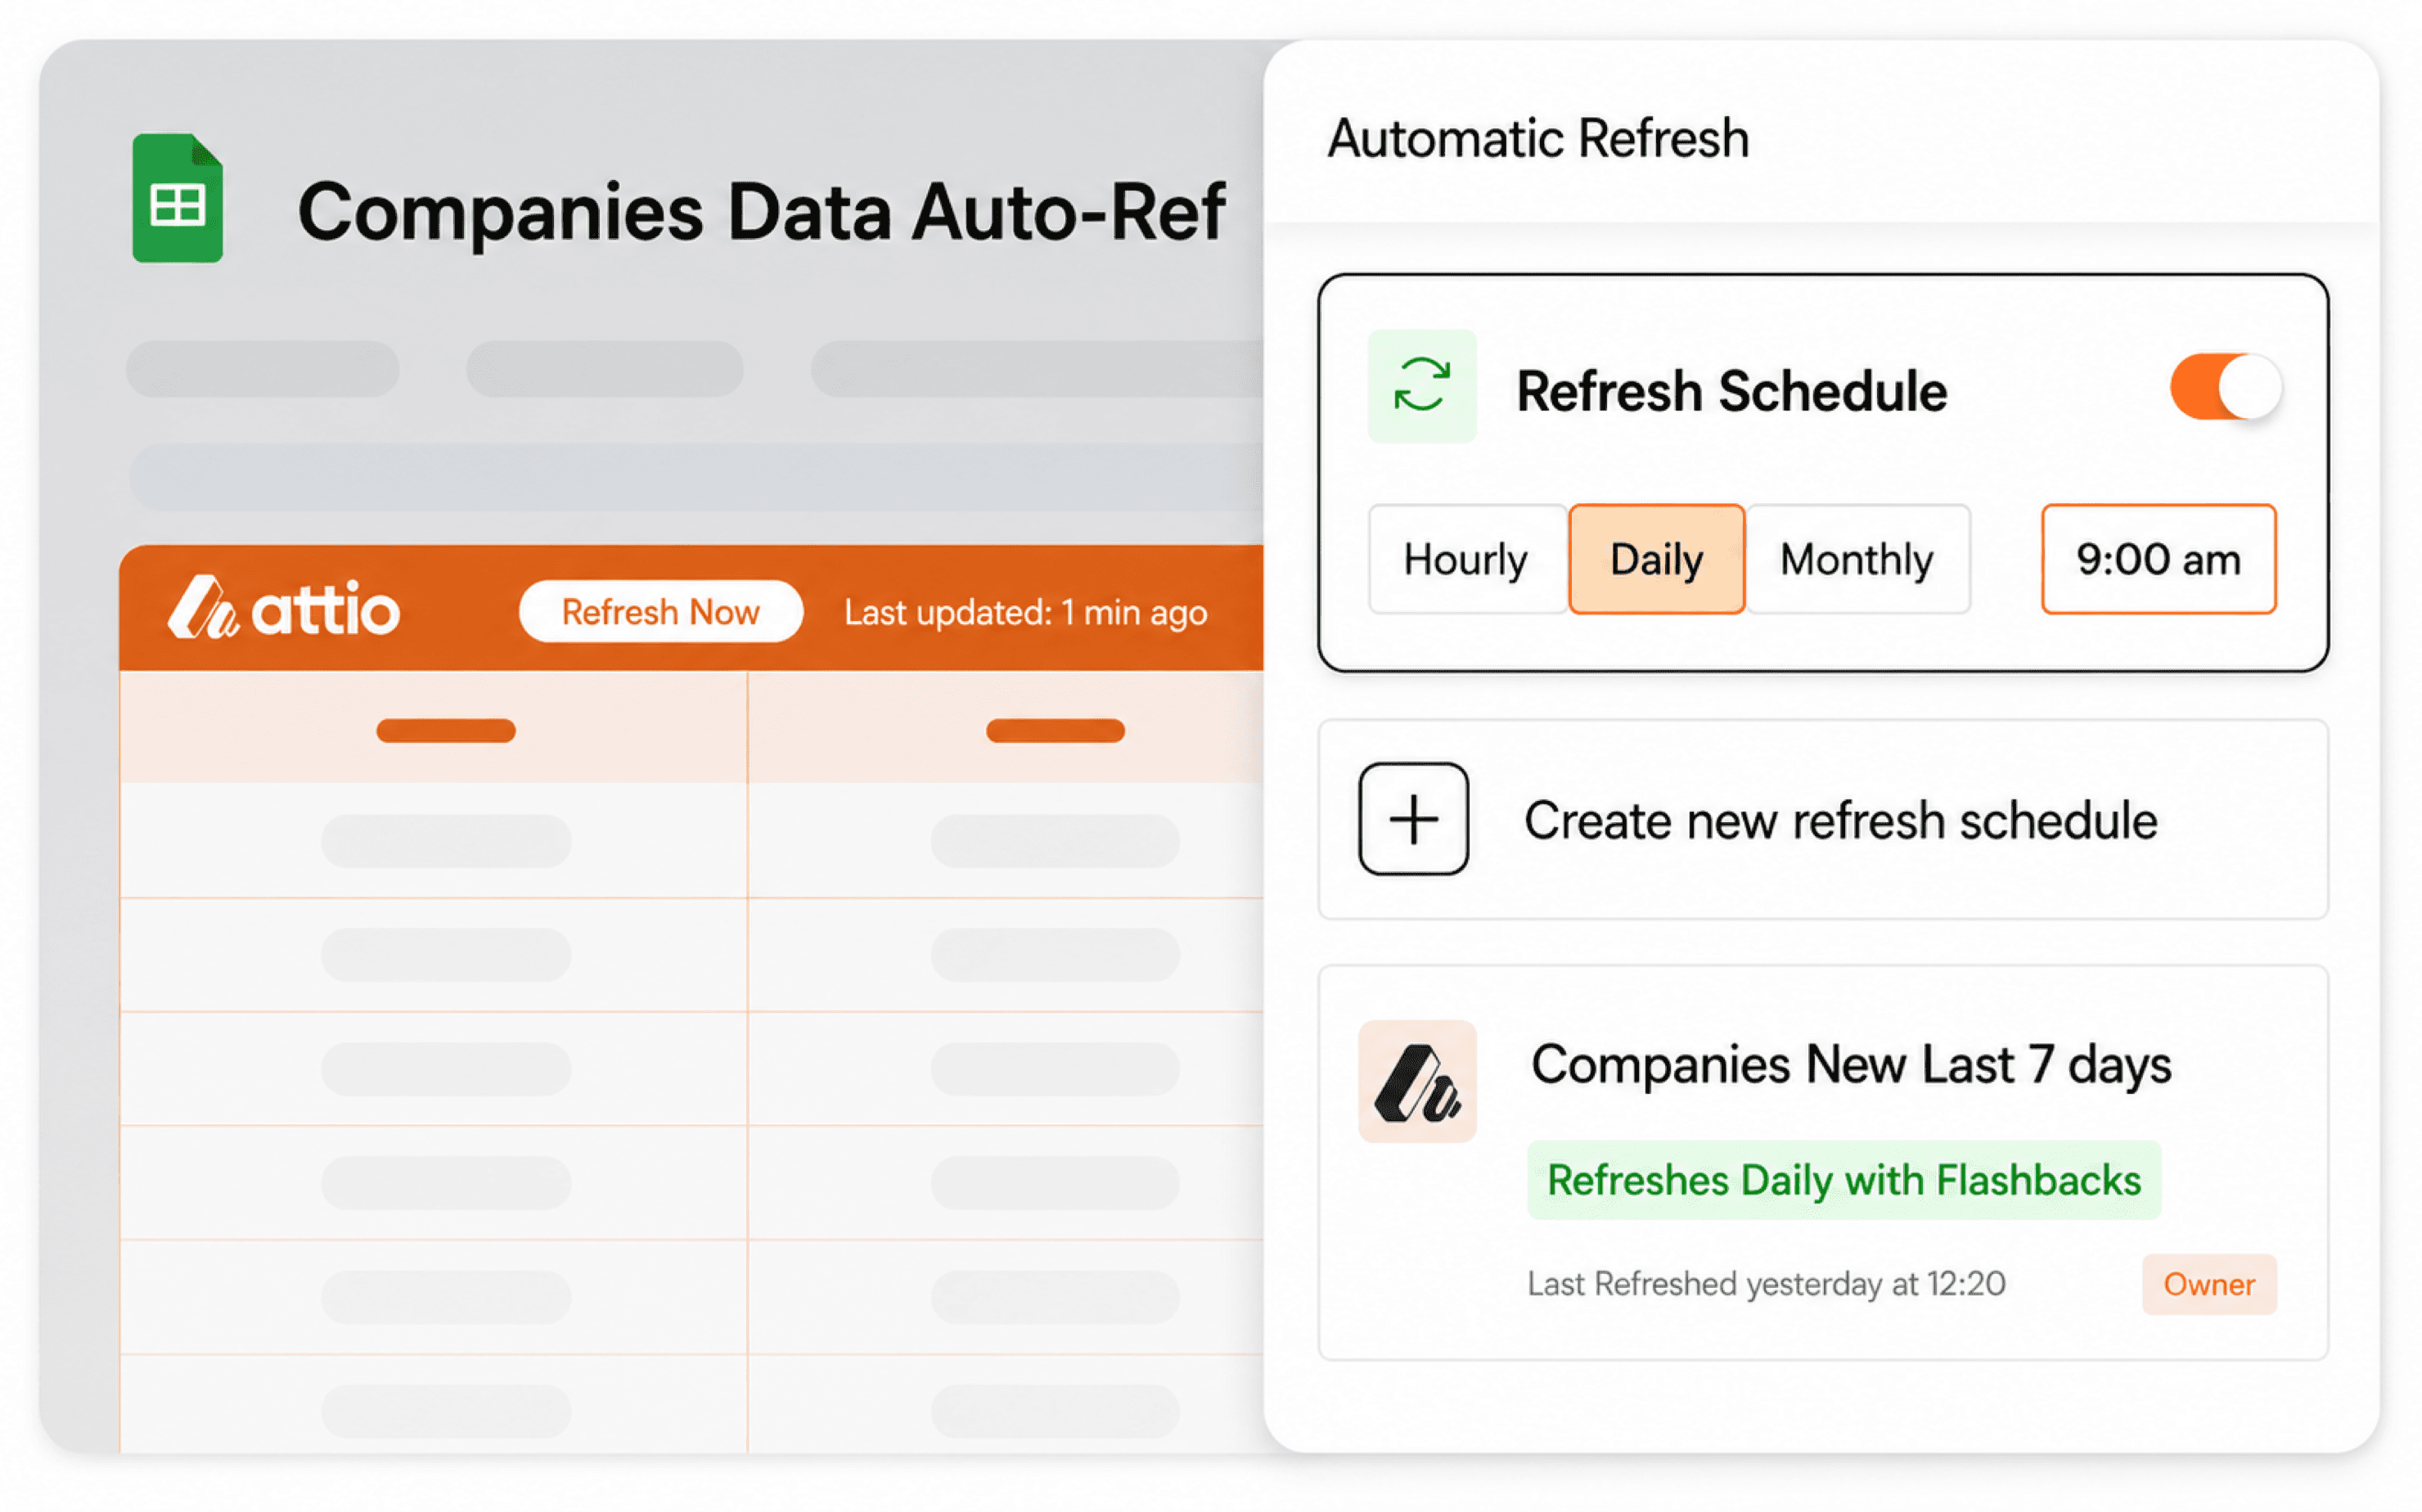Select the Monthly frequency option
This screenshot has width=2422, height=1512.
1857,559
